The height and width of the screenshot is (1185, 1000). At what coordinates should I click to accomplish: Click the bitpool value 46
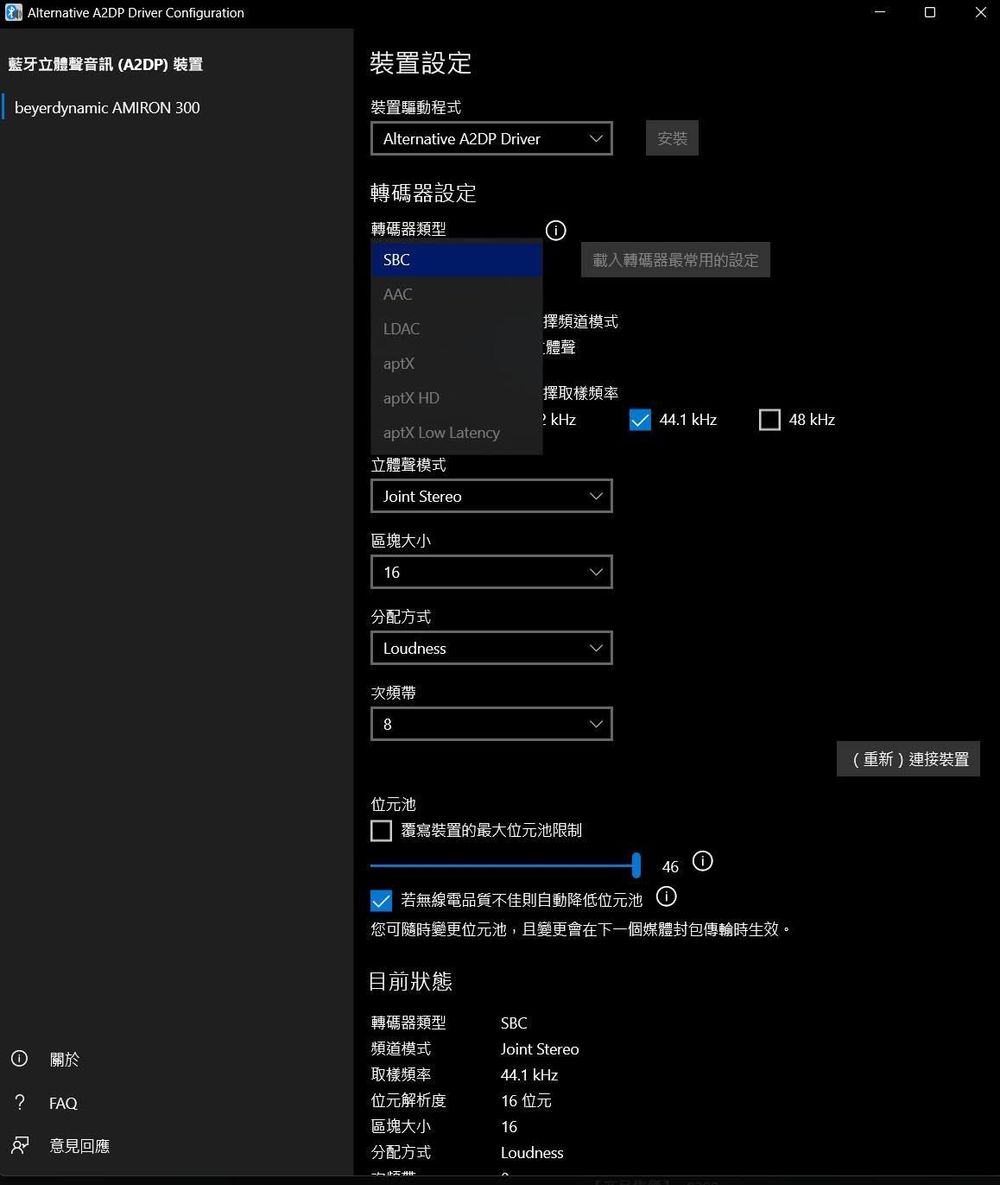coord(670,868)
